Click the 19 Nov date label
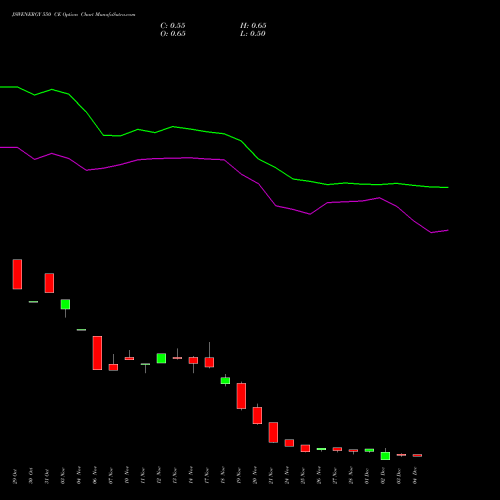Viewport: 500px width, 500px height. [239, 476]
